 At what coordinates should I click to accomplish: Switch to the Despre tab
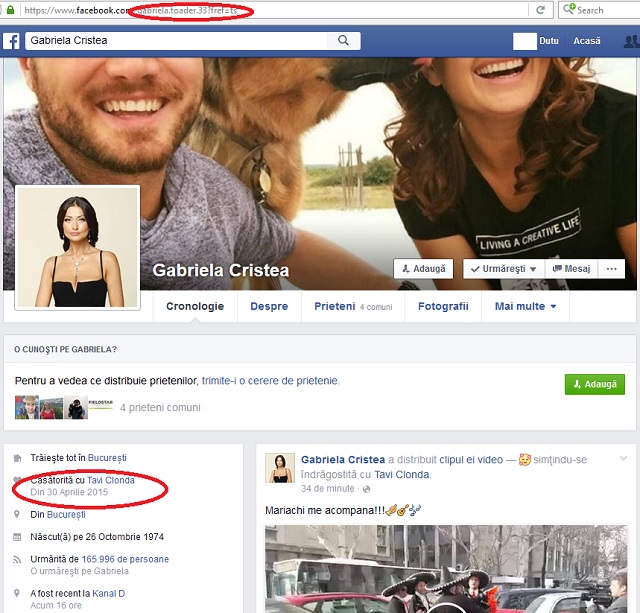(x=269, y=306)
